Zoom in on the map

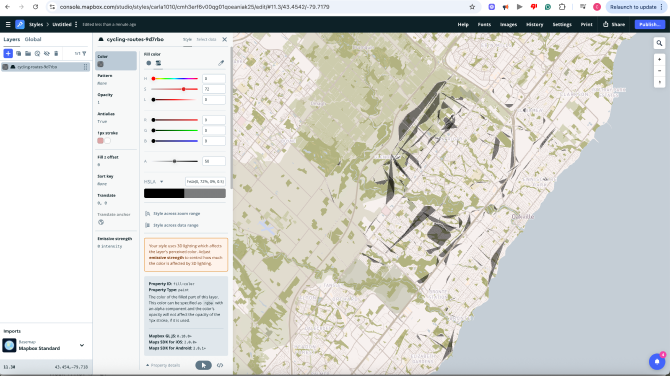click(659, 59)
